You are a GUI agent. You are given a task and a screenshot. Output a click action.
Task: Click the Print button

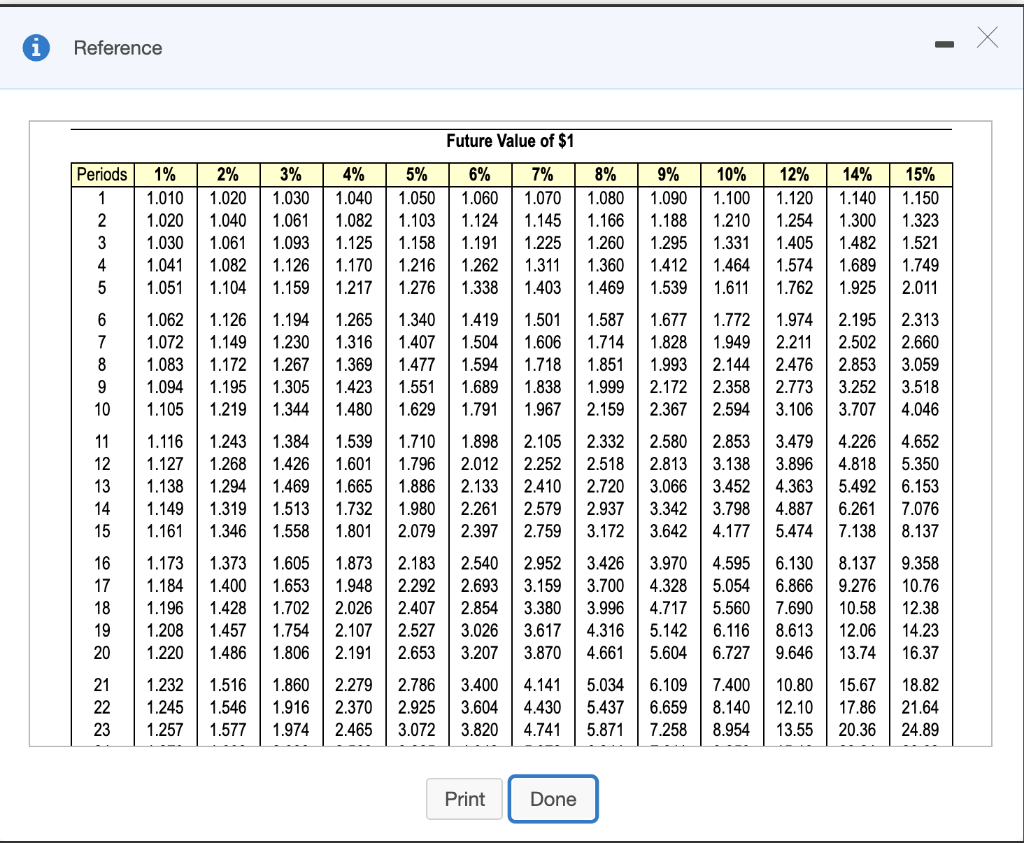(x=464, y=799)
